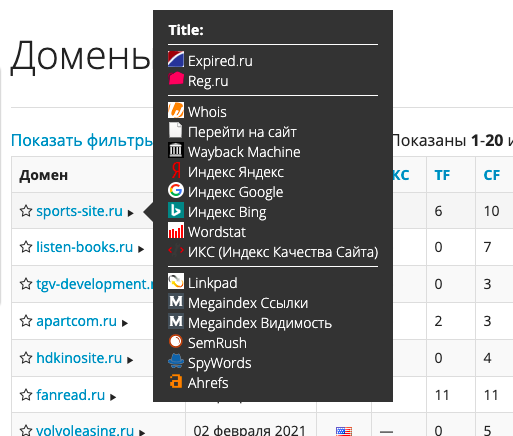The height and width of the screenshot is (436, 513).
Task: Star the hdkinosite.ru domain
Action: (26, 358)
